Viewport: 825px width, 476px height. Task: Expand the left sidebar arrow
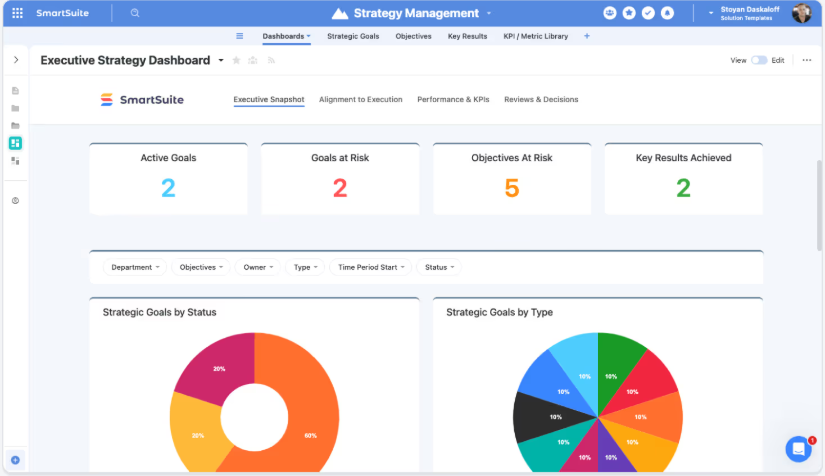[16, 60]
